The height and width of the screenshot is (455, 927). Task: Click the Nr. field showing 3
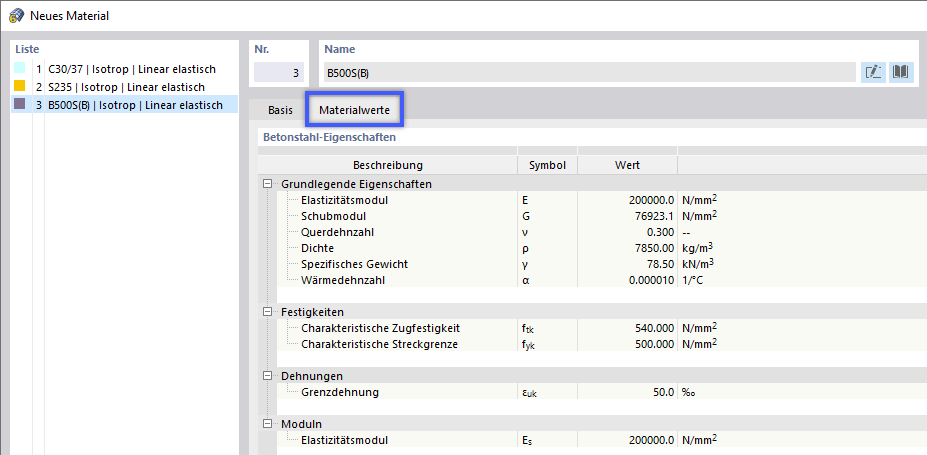279,73
